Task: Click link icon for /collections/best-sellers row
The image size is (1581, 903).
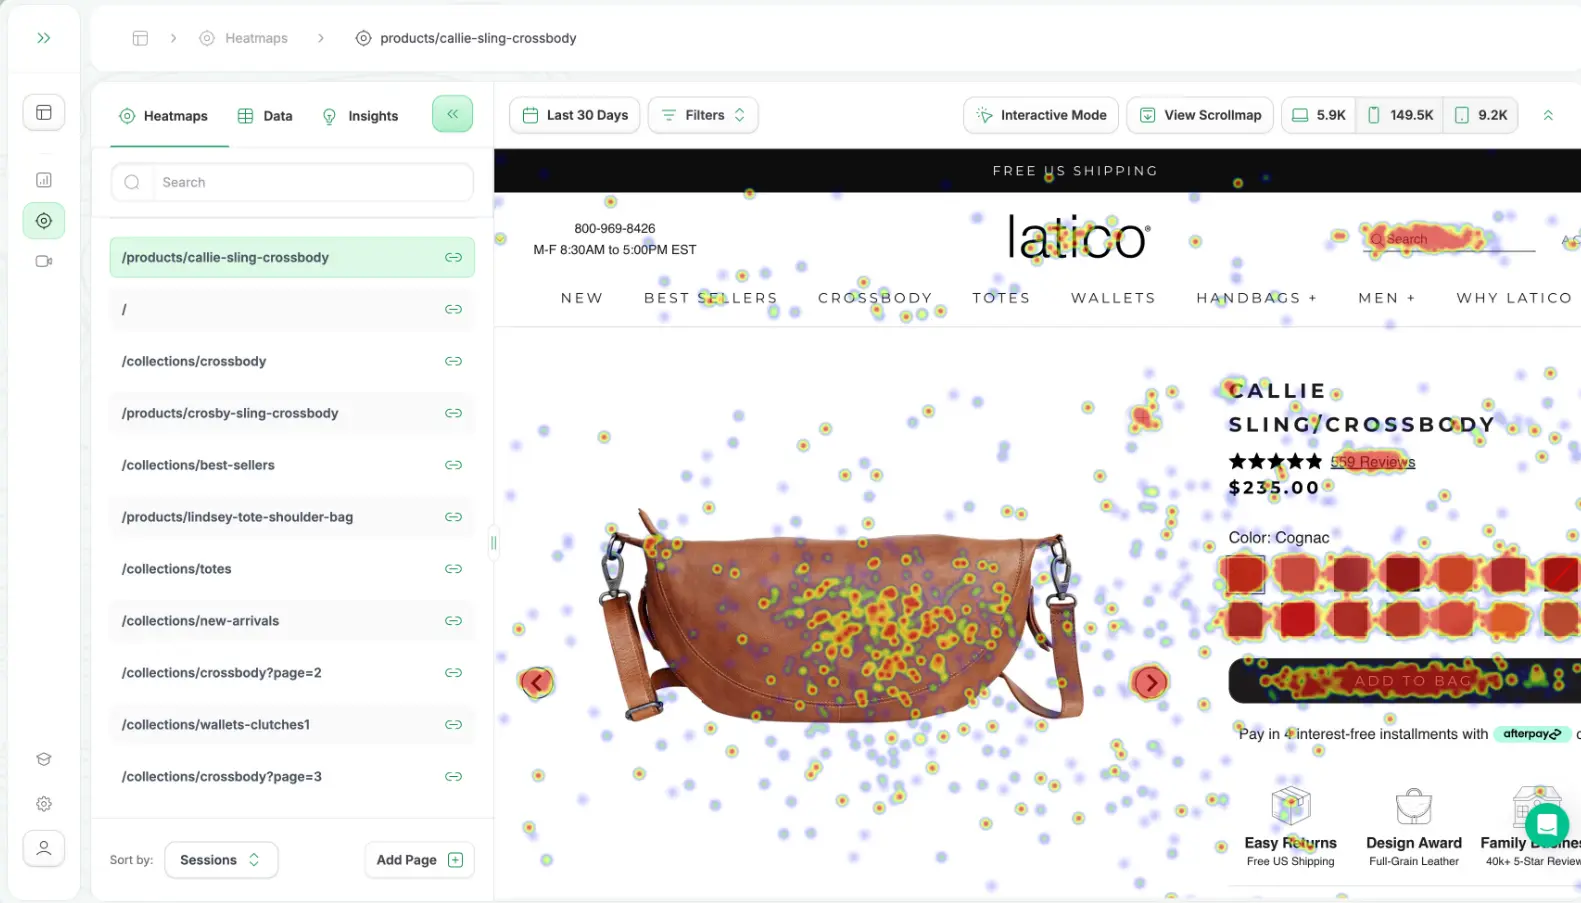Action: (x=453, y=465)
